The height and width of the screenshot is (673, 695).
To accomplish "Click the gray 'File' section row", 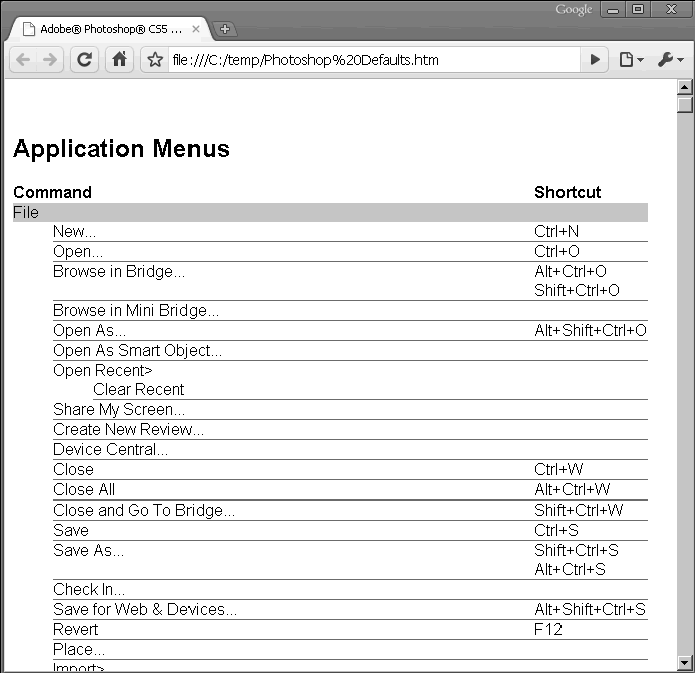I will [330, 212].
